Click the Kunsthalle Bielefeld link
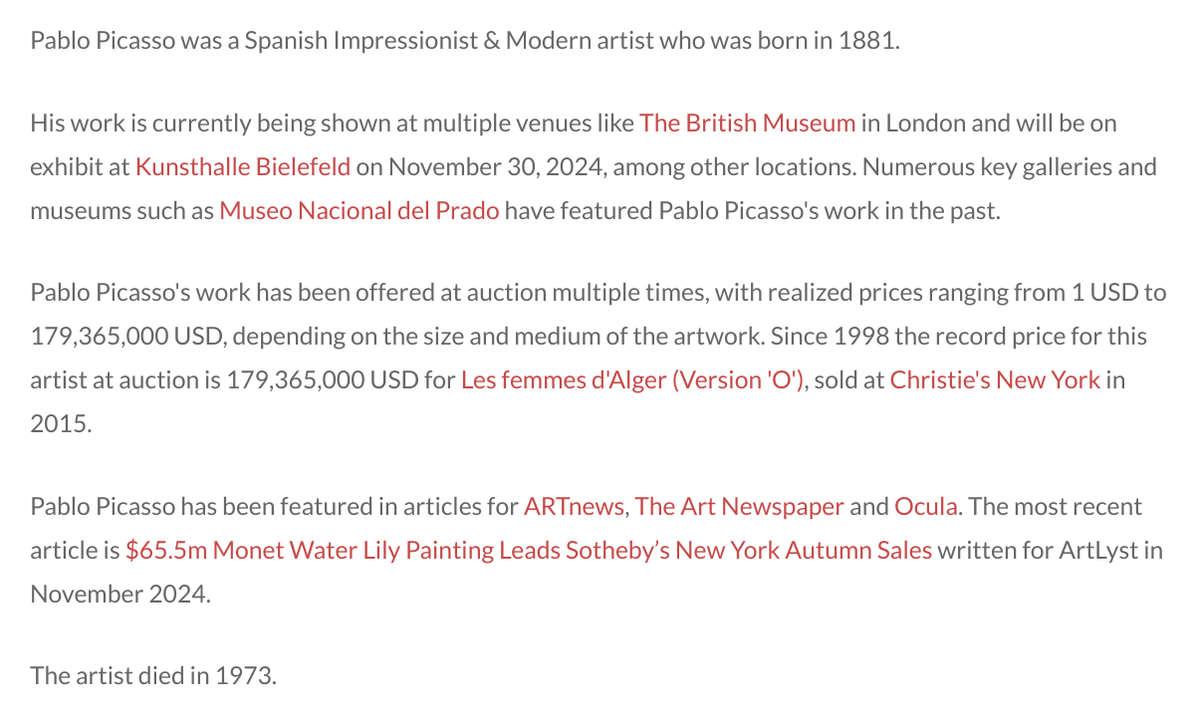 pyautogui.click(x=243, y=167)
